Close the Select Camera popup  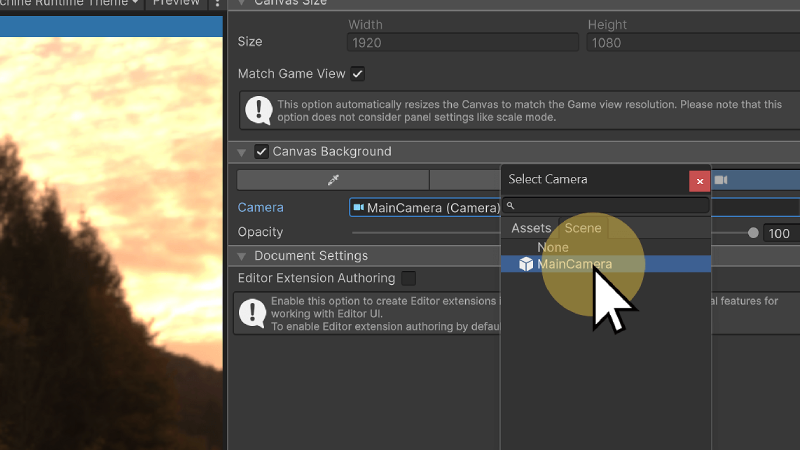pyautogui.click(x=699, y=181)
